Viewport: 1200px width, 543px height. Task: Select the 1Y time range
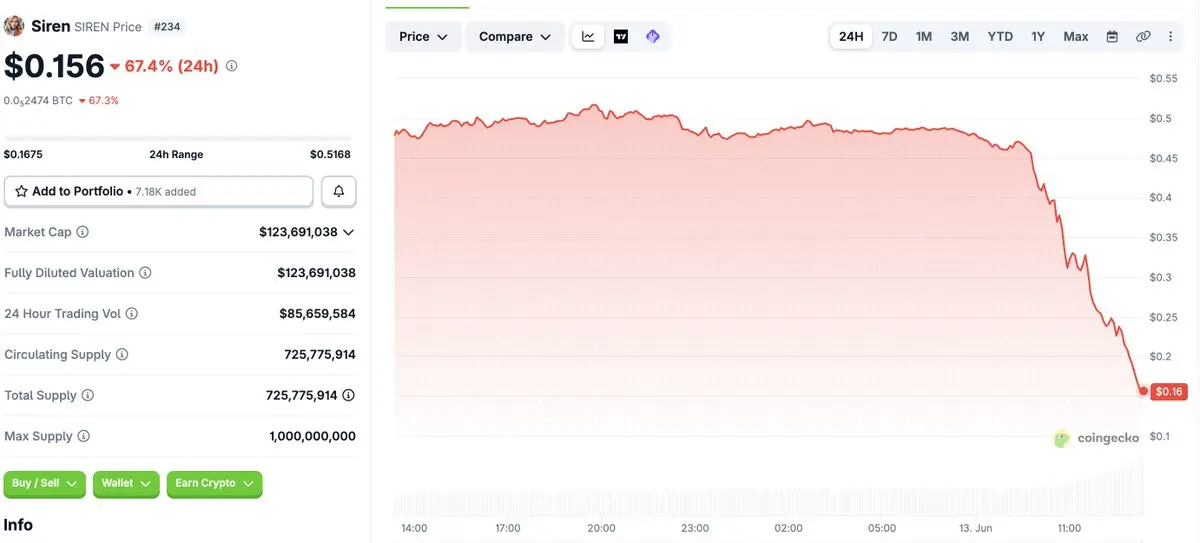coord(1038,37)
